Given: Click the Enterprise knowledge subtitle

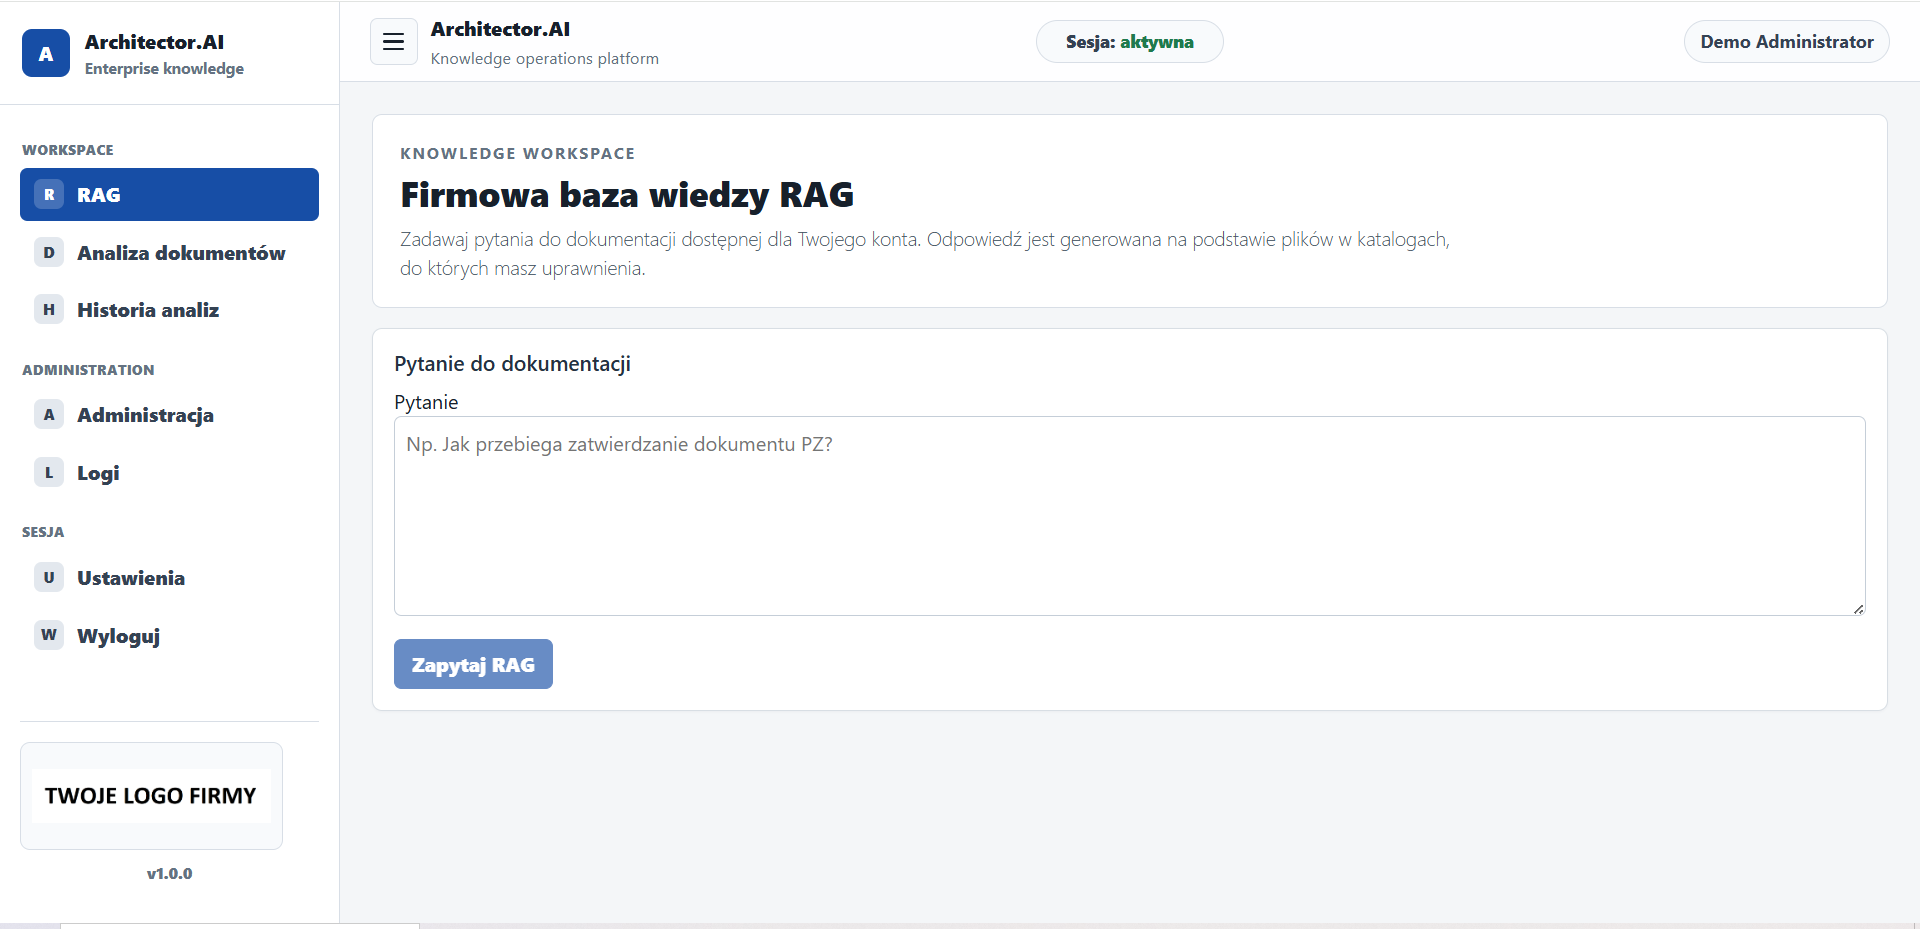Looking at the screenshot, I should point(164,69).
